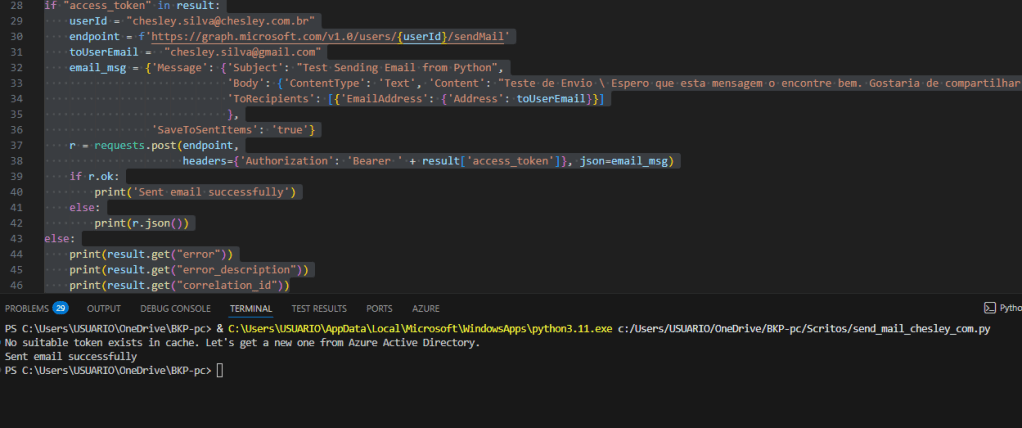This screenshot has width=1022, height=428.
Task: Click 'Sent email successfully' terminal output line
Action: coord(71,357)
